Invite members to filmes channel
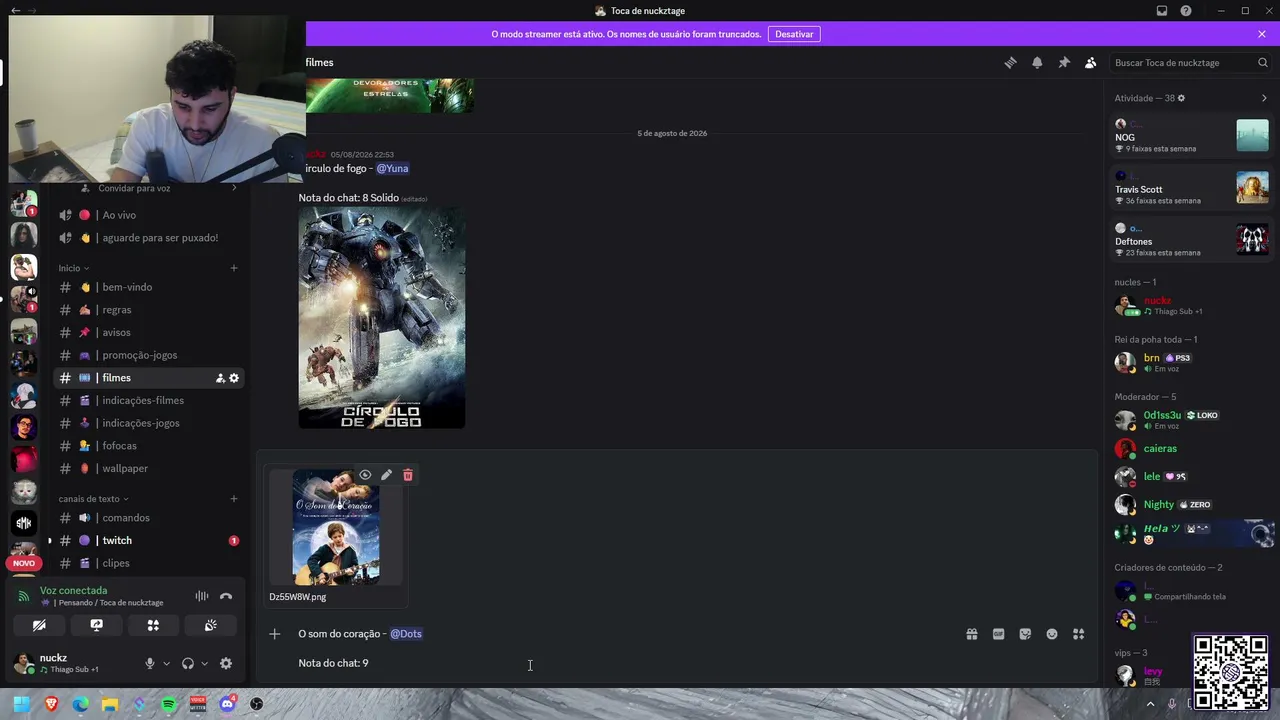Image resolution: width=1280 pixels, height=720 pixels. click(x=220, y=378)
